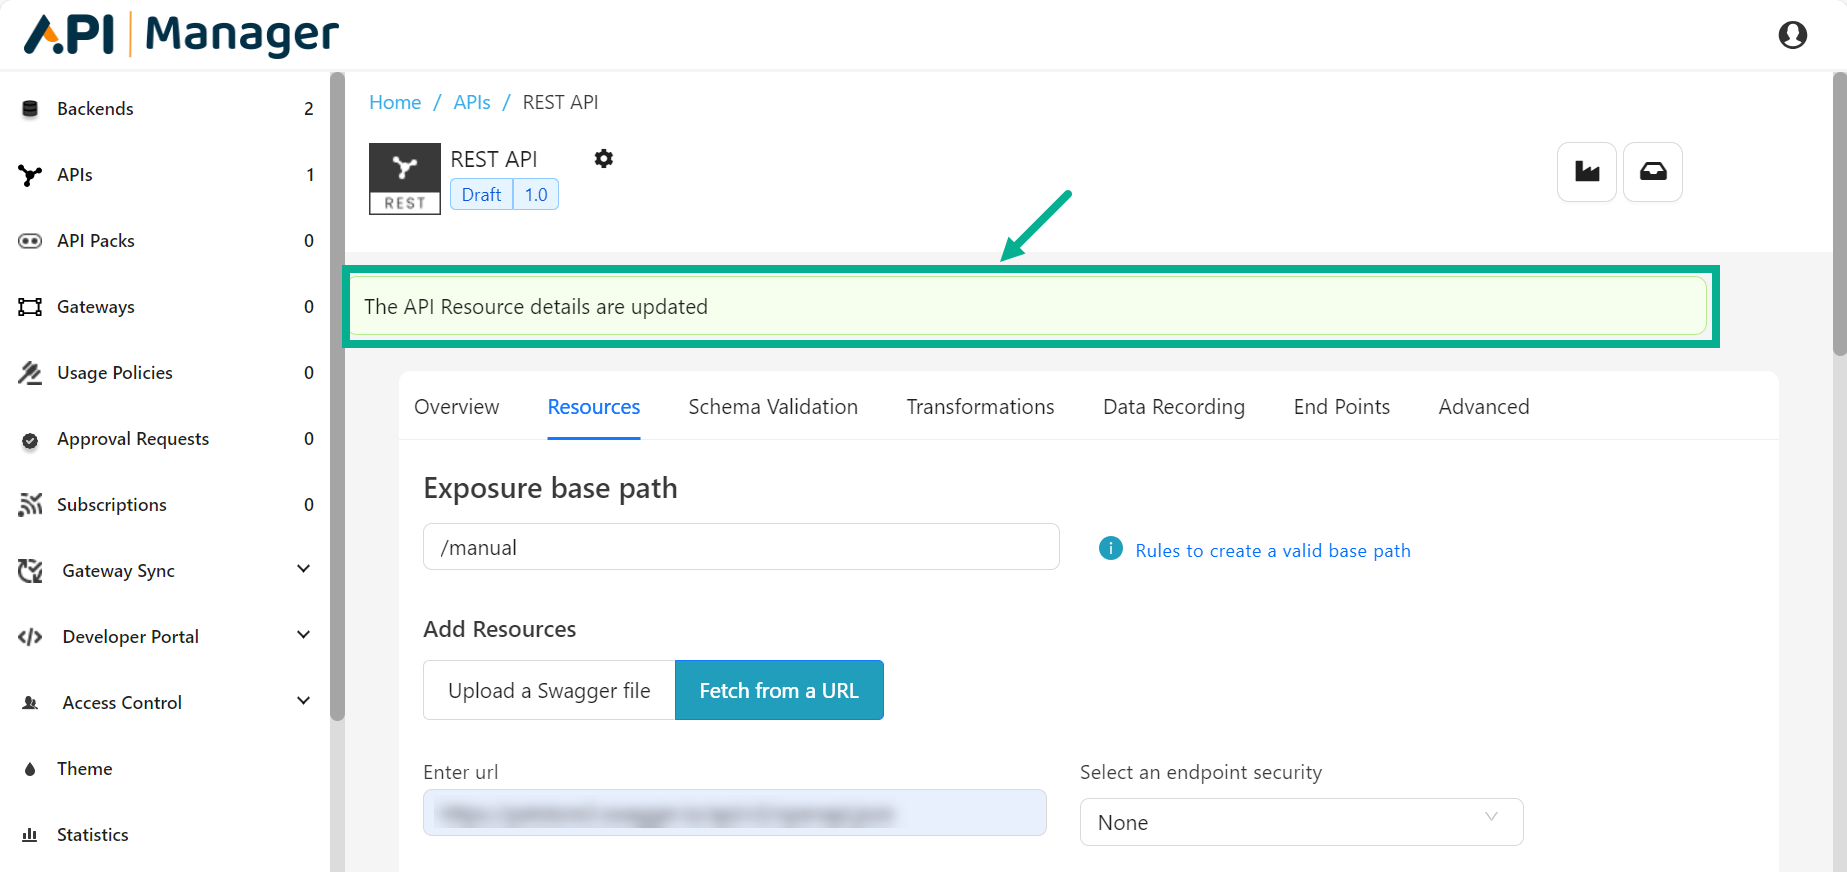The image size is (1847, 872).
Task: Open the endpoint security dropdown
Action: point(1301,822)
